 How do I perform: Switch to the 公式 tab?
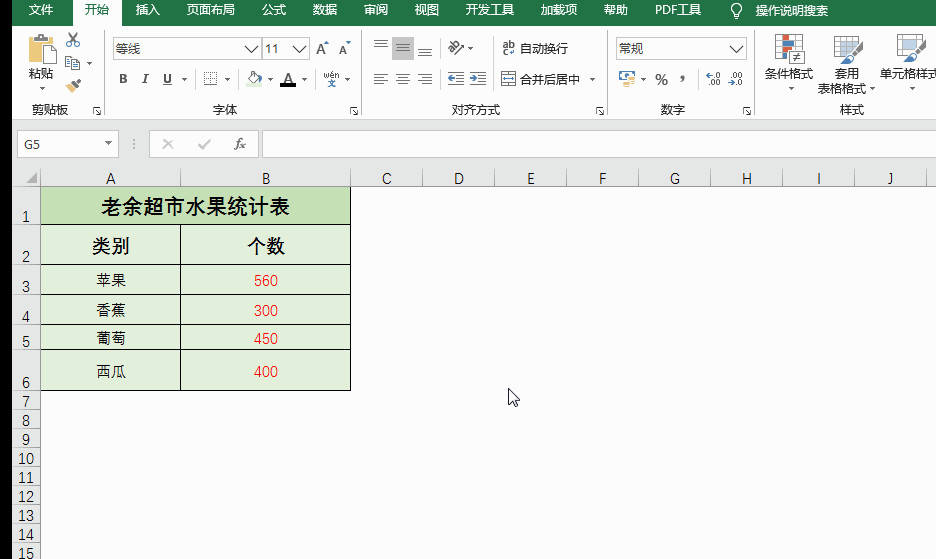[274, 10]
